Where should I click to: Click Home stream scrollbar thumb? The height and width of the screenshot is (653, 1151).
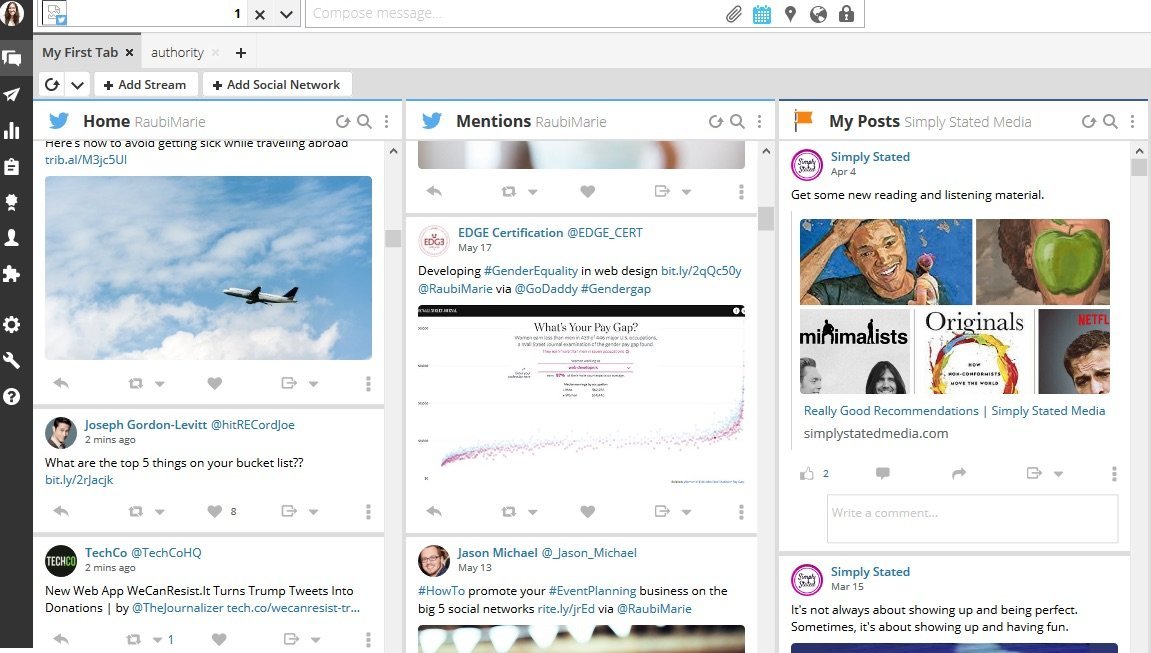(x=393, y=238)
